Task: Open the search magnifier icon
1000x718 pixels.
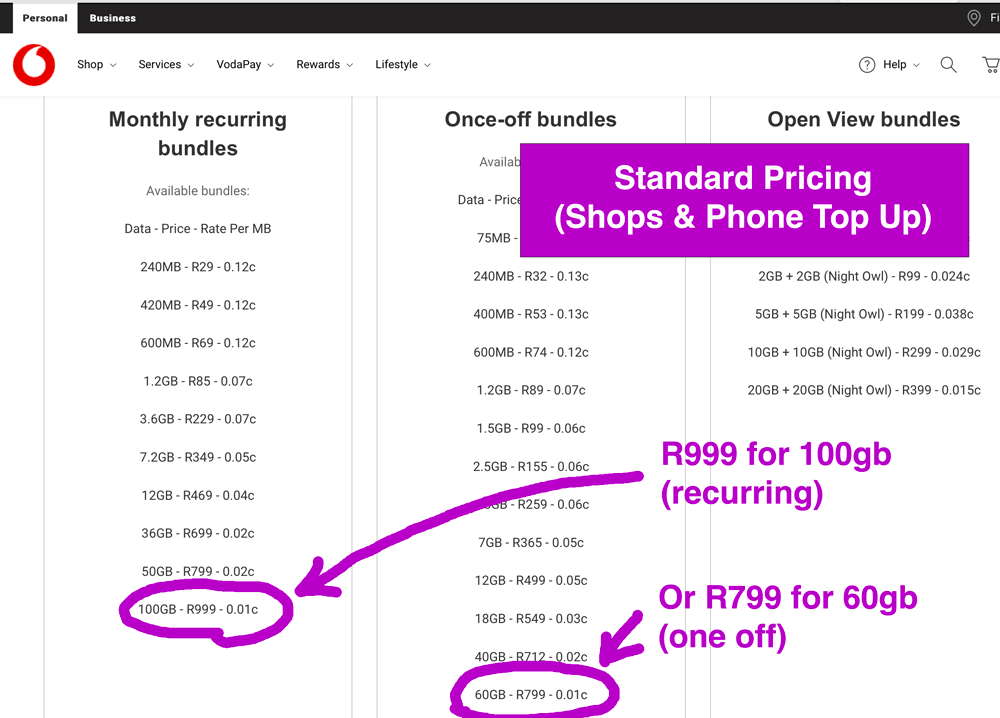Action: coord(948,64)
